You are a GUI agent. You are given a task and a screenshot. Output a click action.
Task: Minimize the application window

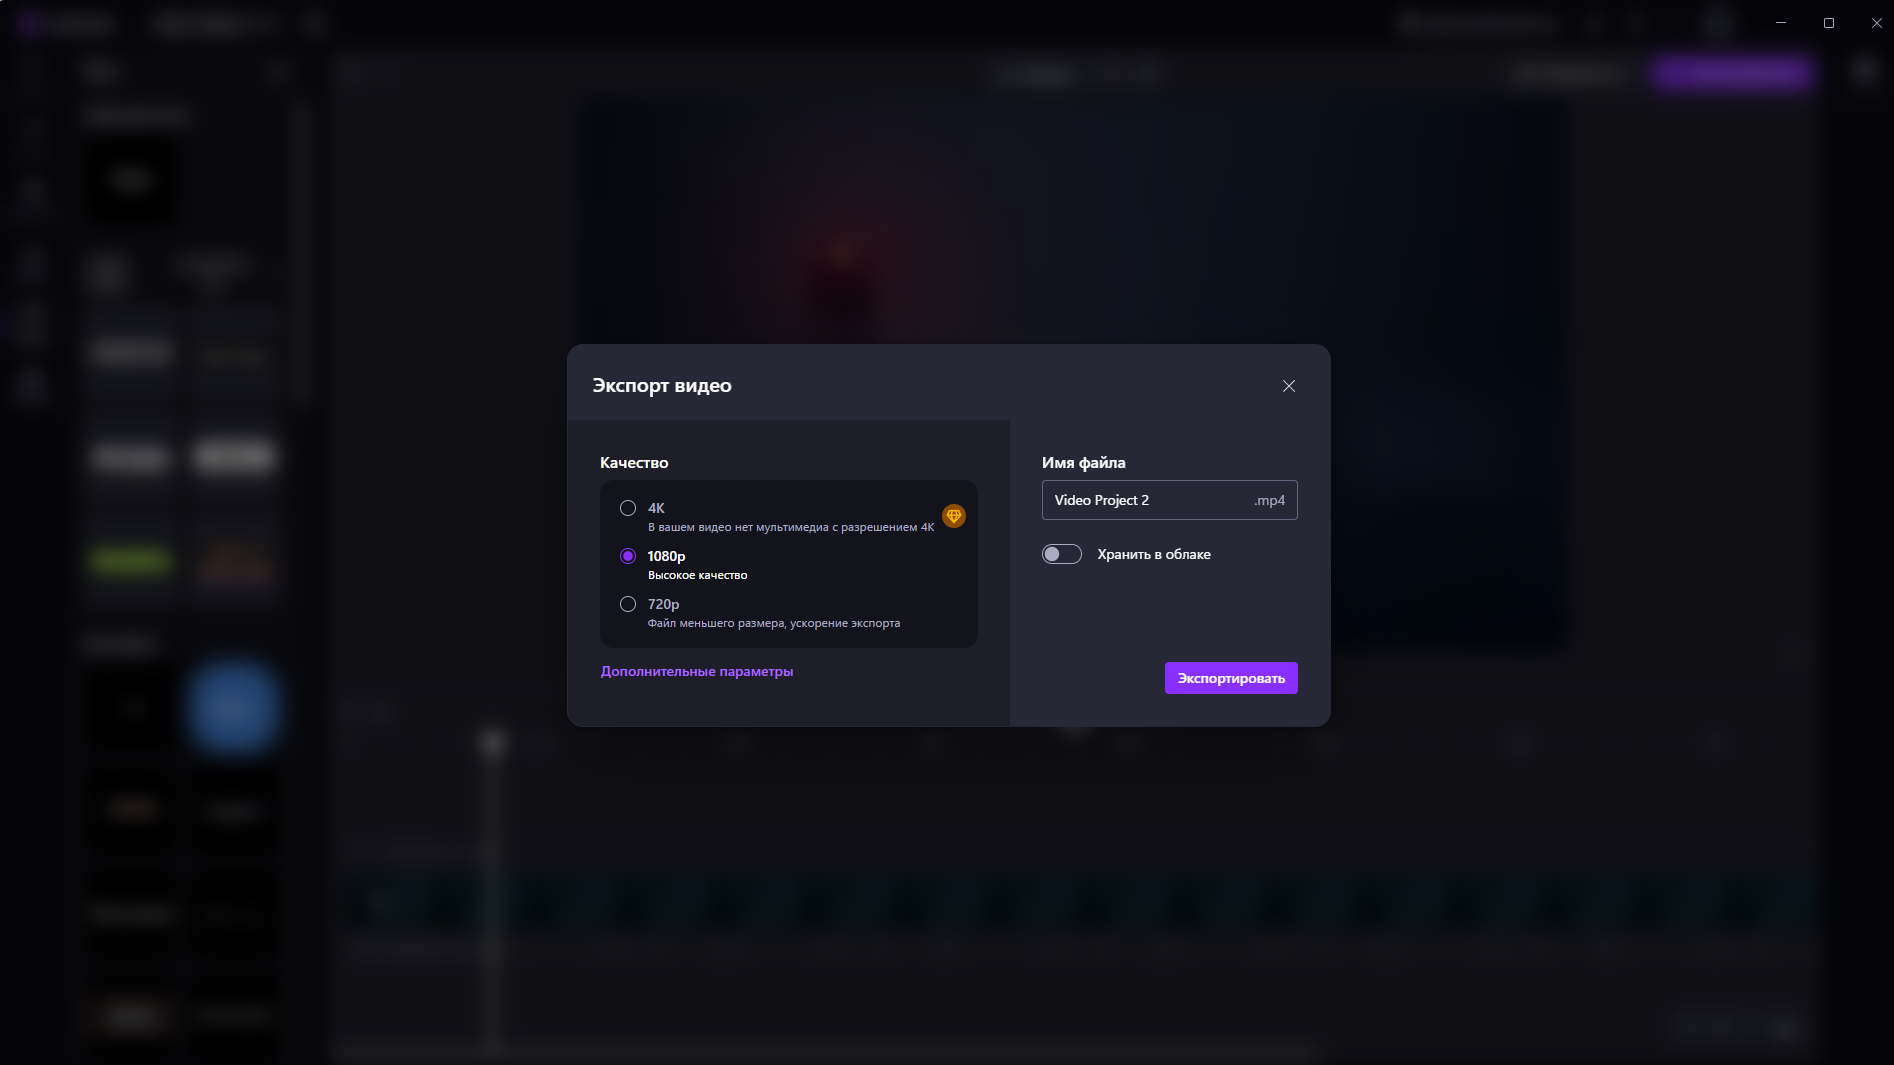(x=1781, y=22)
